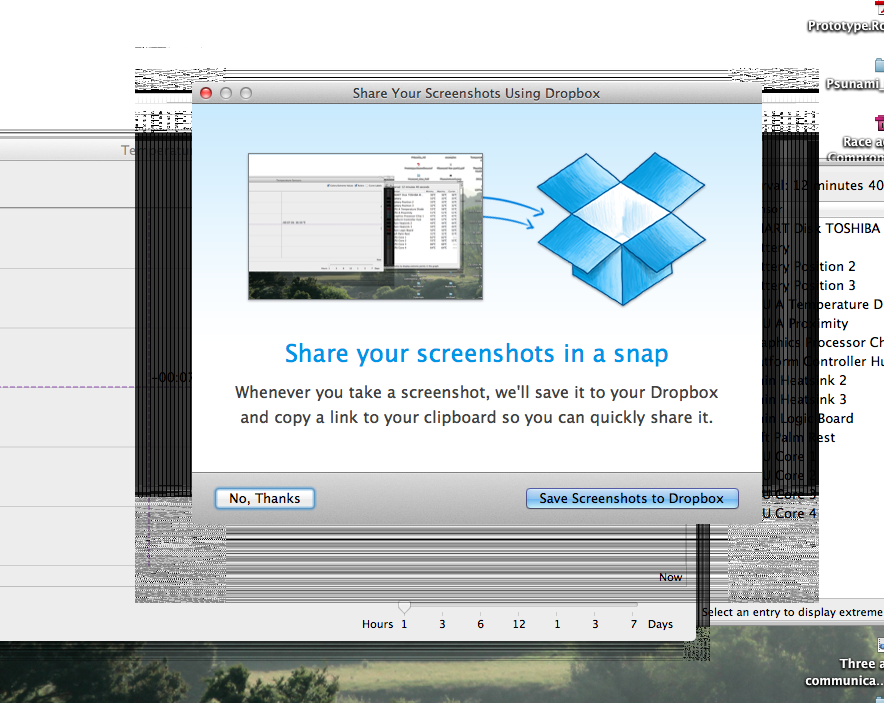Select the 'nk 3' heatsink sensor row
The height and width of the screenshot is (703, 884).
[x=823, y=400]
